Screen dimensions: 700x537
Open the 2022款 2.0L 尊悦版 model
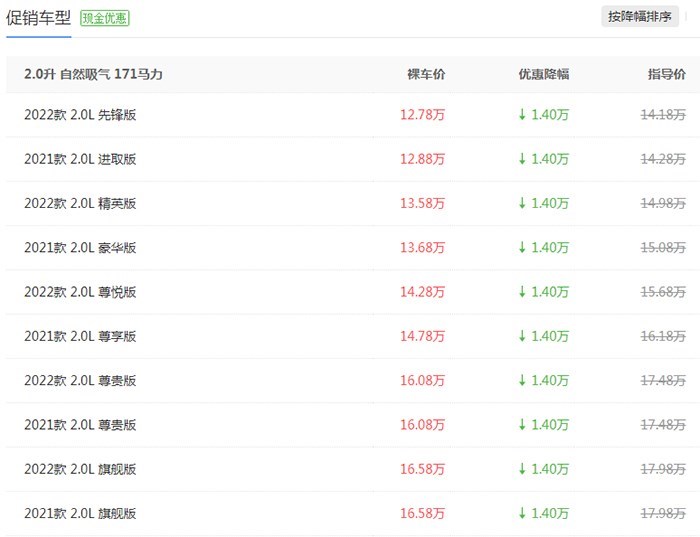click(x=80, y=292)
